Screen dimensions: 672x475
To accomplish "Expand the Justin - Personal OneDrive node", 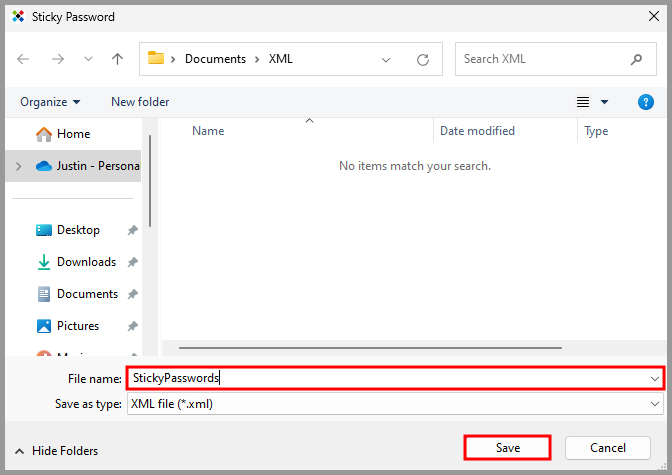I will (19, 166).
